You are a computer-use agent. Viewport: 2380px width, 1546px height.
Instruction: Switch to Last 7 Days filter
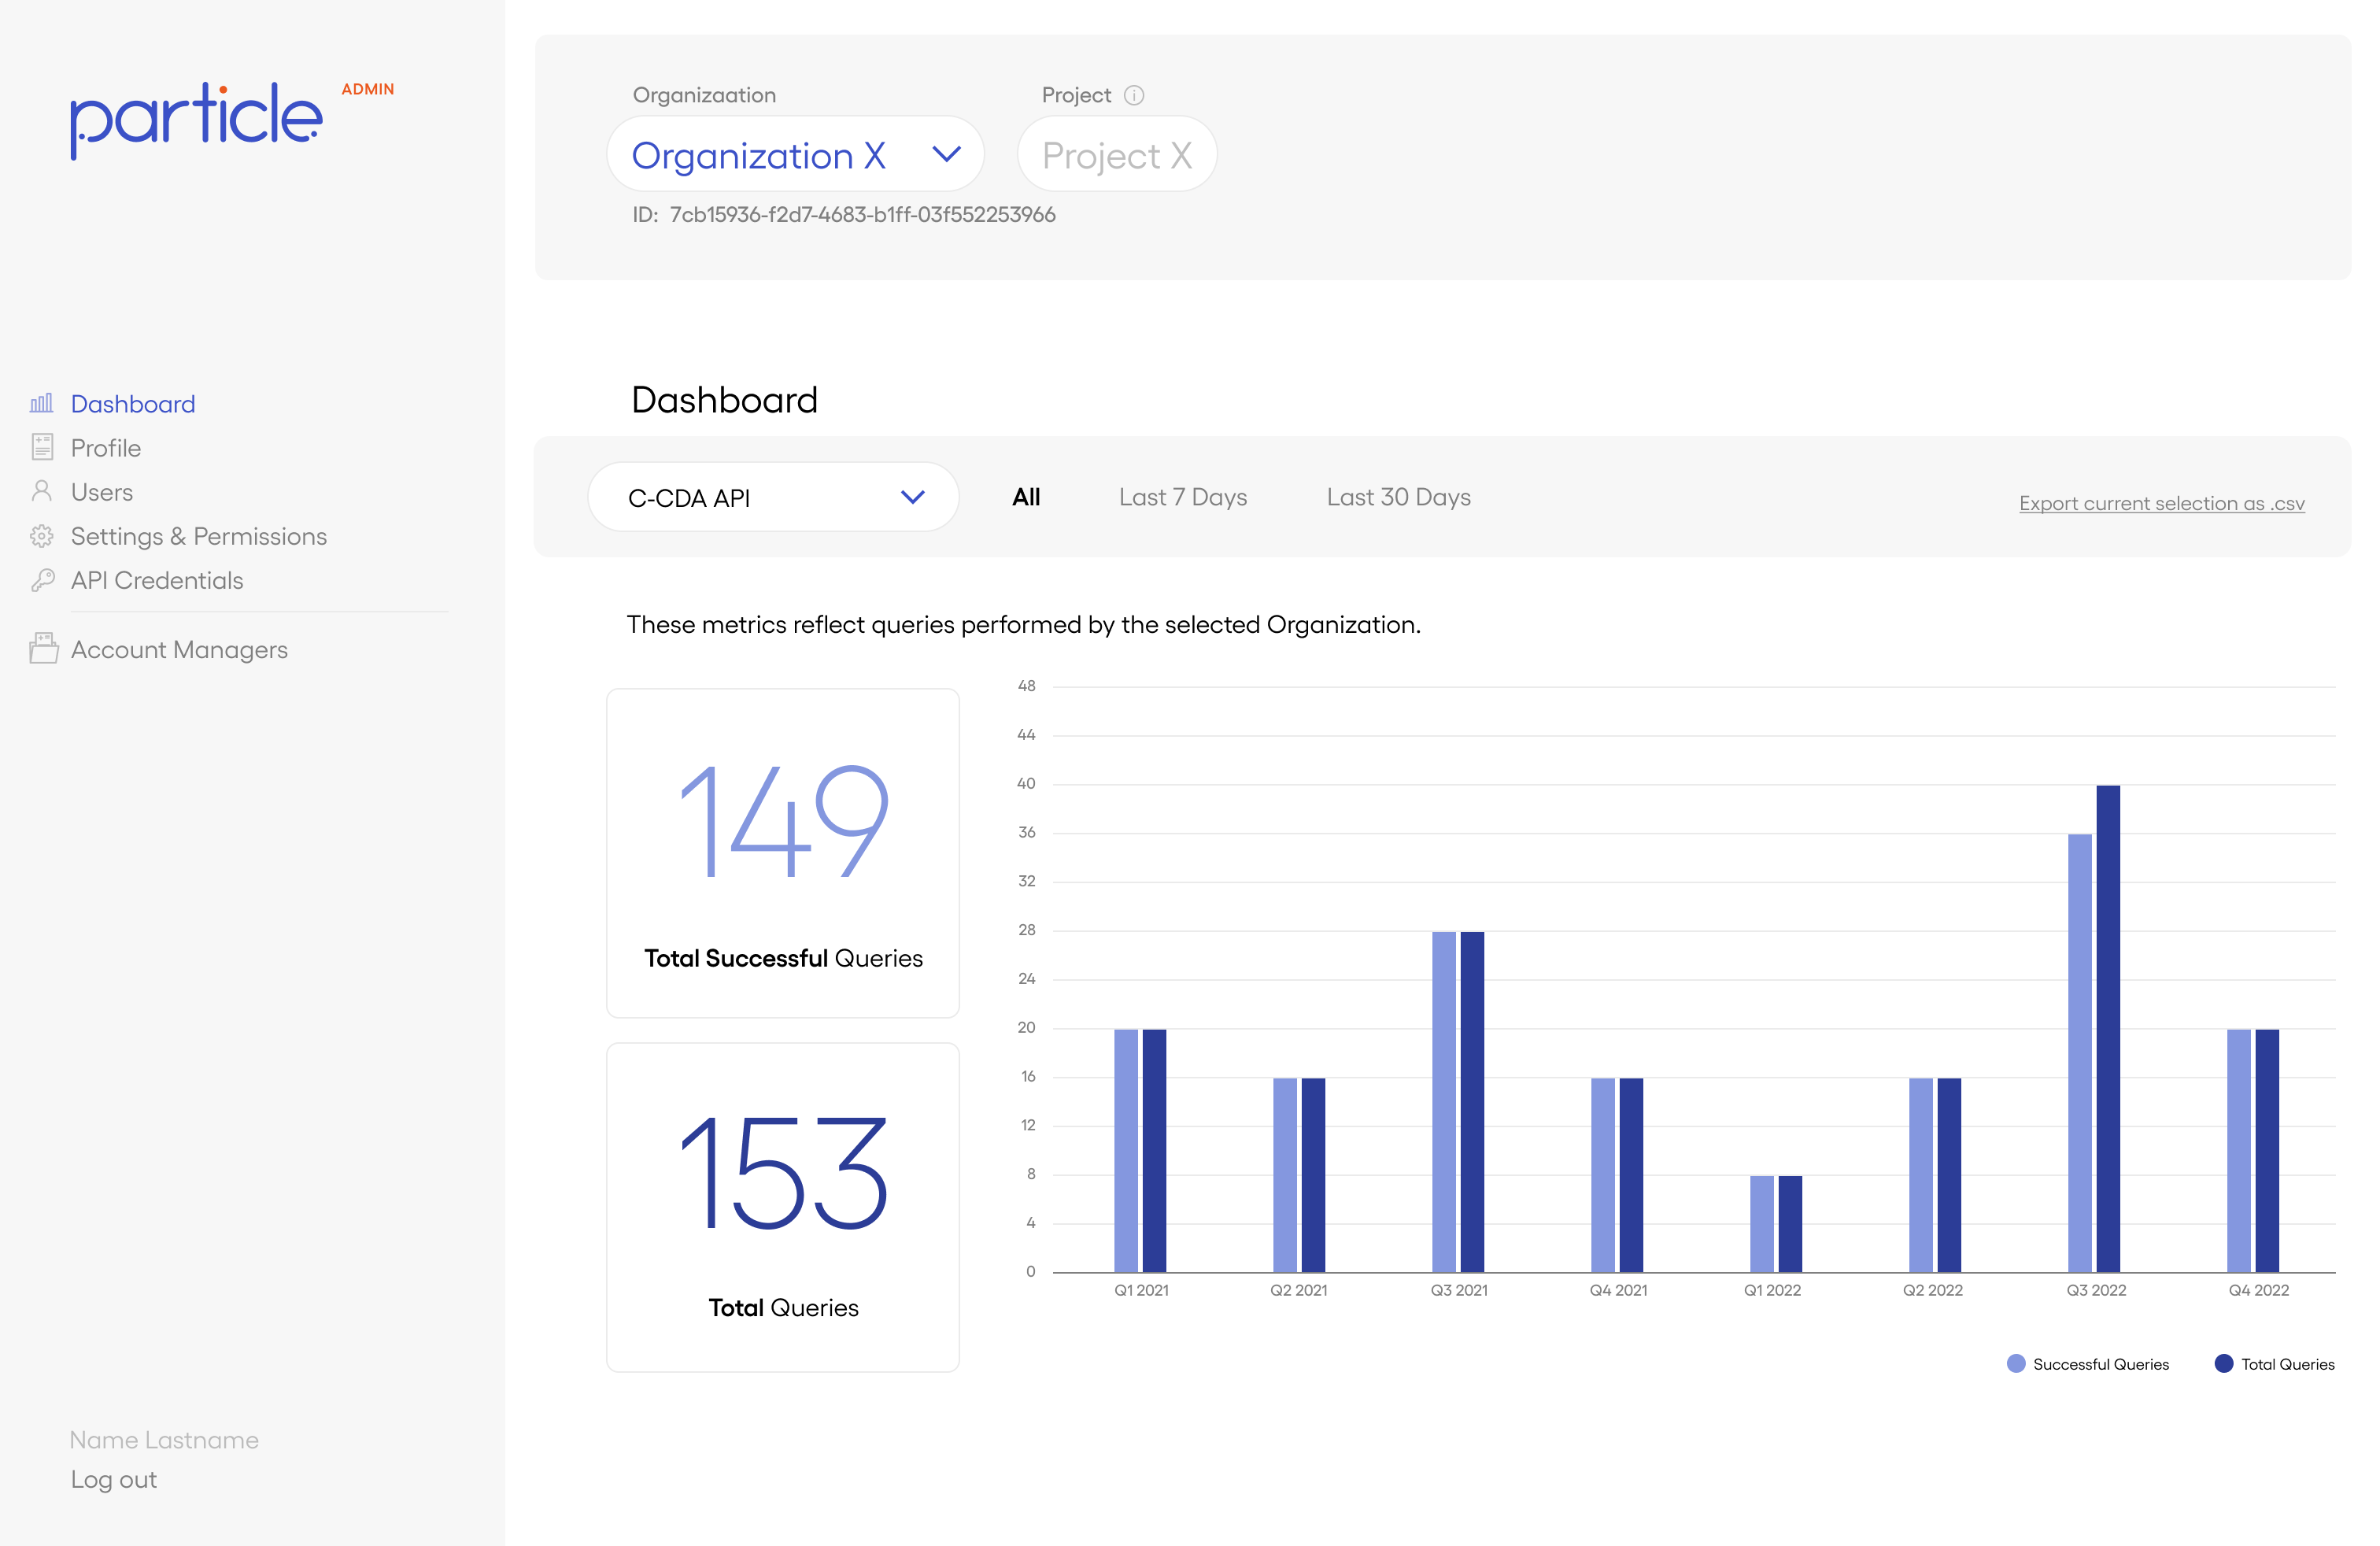1182,497
